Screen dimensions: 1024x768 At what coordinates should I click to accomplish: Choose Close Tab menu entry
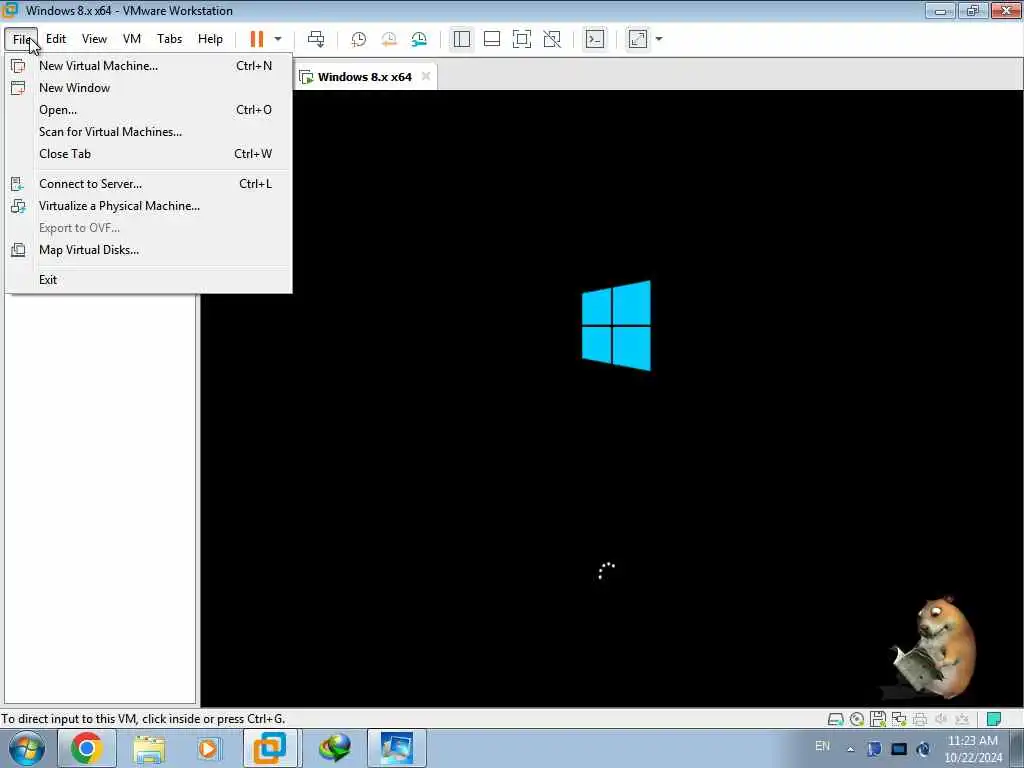click(x=149, y=154)
